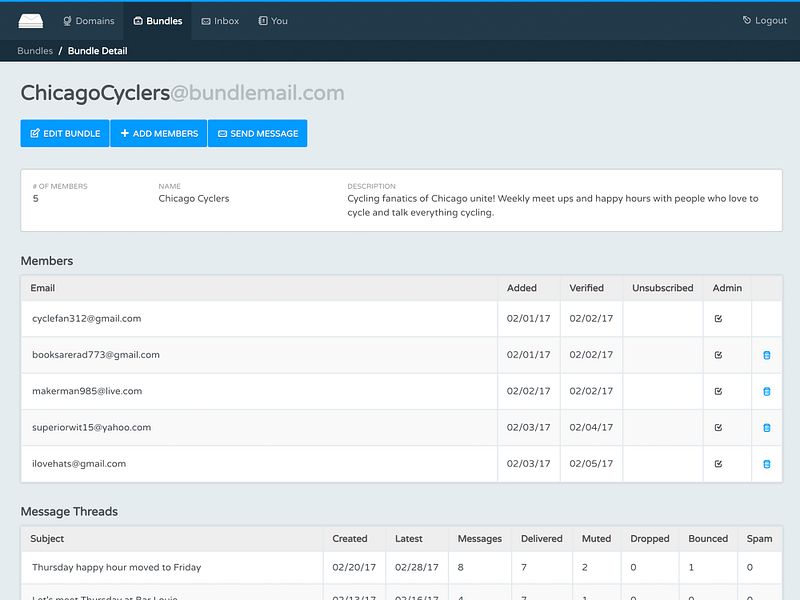Open the Domains tab
This screenshot has width=800, height=600.
pyautogui.click(x=88, y=21)
